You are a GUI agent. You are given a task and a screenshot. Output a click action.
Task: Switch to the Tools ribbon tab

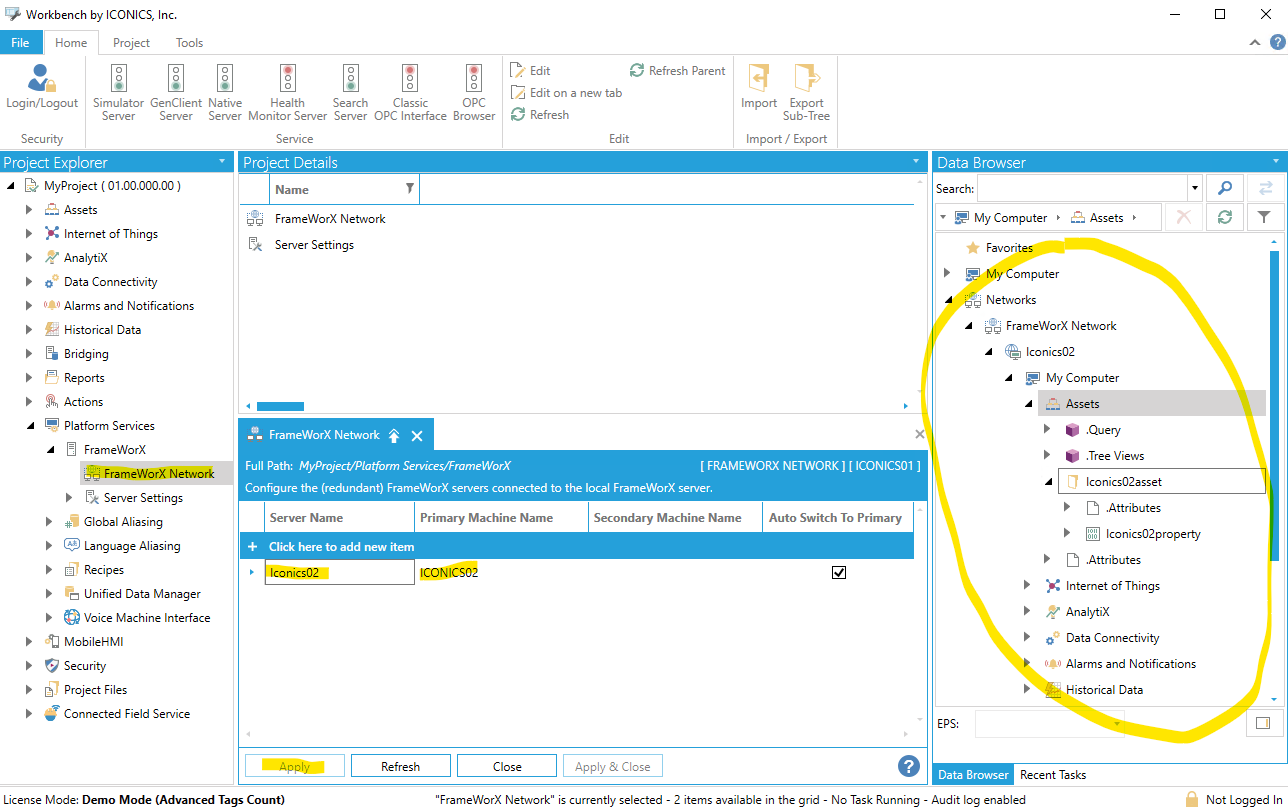[x=189, y=42]
